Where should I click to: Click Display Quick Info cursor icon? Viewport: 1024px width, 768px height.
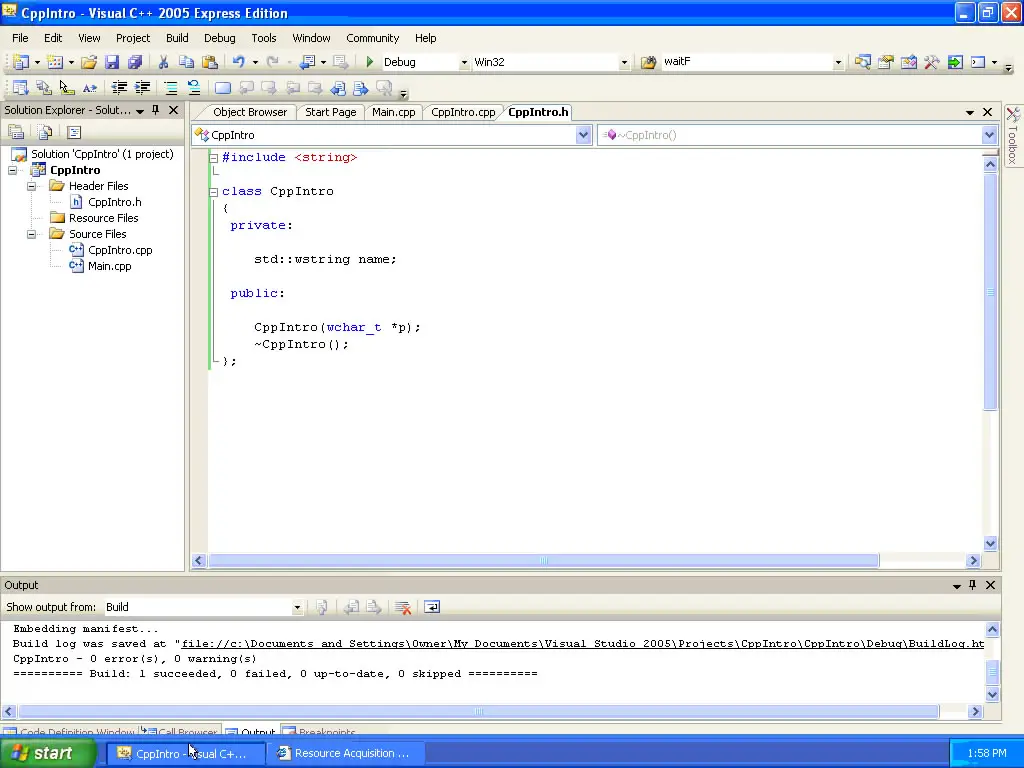tap(67, 88)
